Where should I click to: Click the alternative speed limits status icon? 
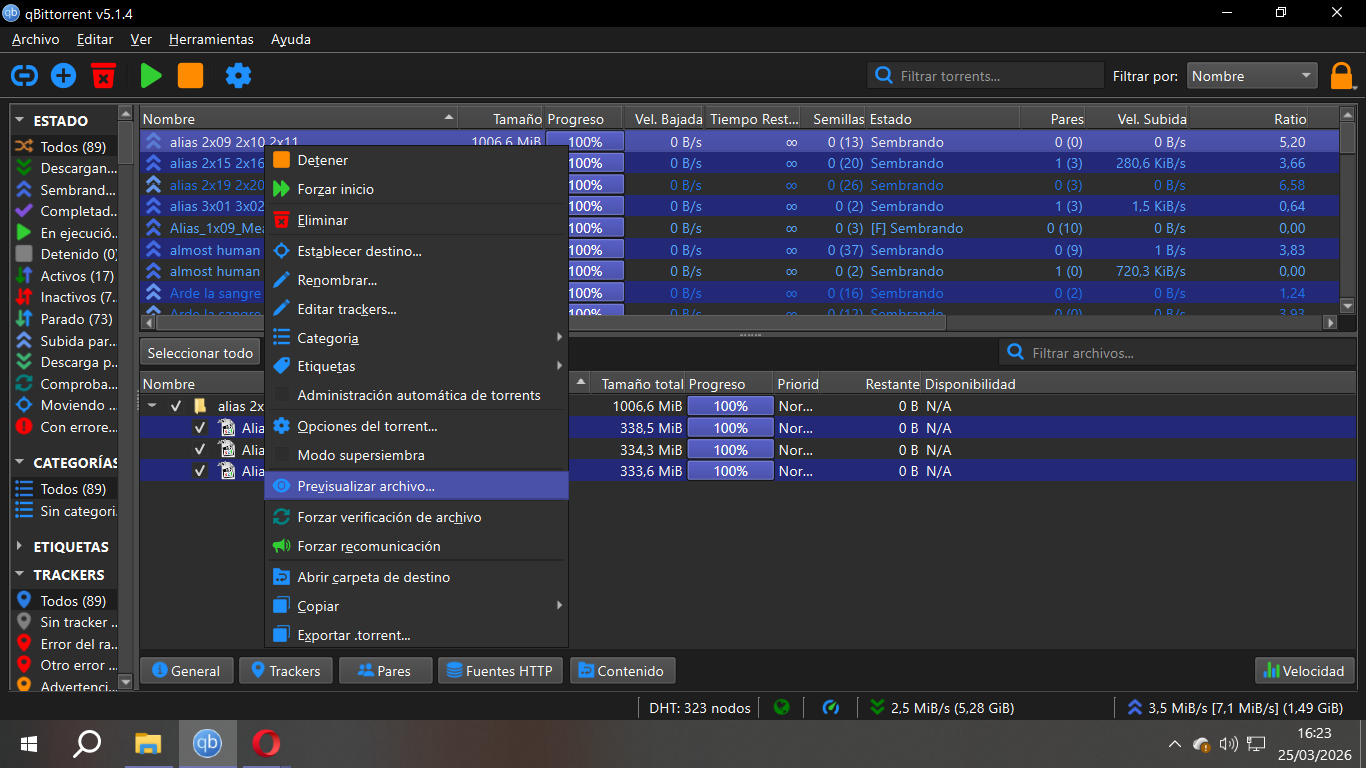click(x=830, y=708)
